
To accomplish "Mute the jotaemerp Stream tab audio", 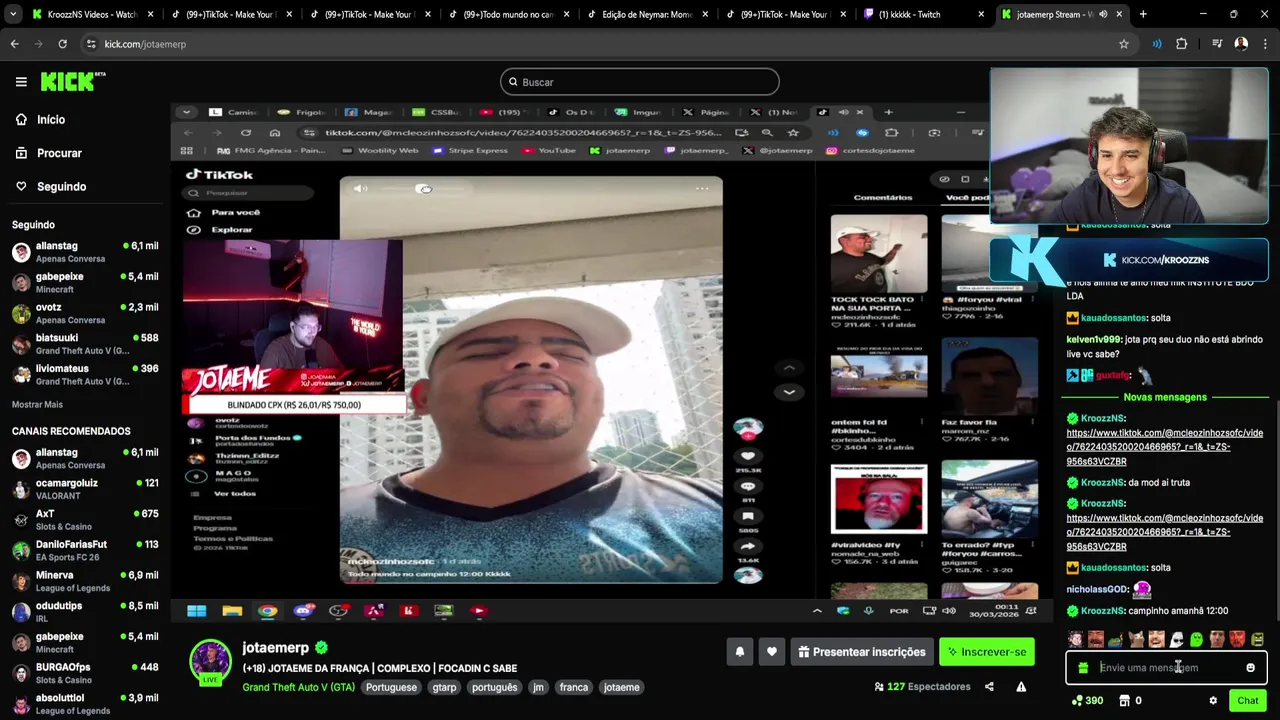I will (1103, 14).
